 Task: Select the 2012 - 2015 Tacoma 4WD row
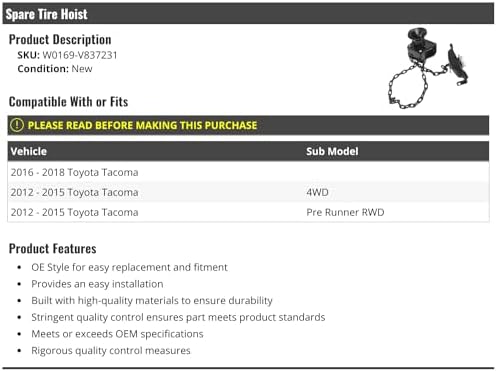tap(248, 192)
